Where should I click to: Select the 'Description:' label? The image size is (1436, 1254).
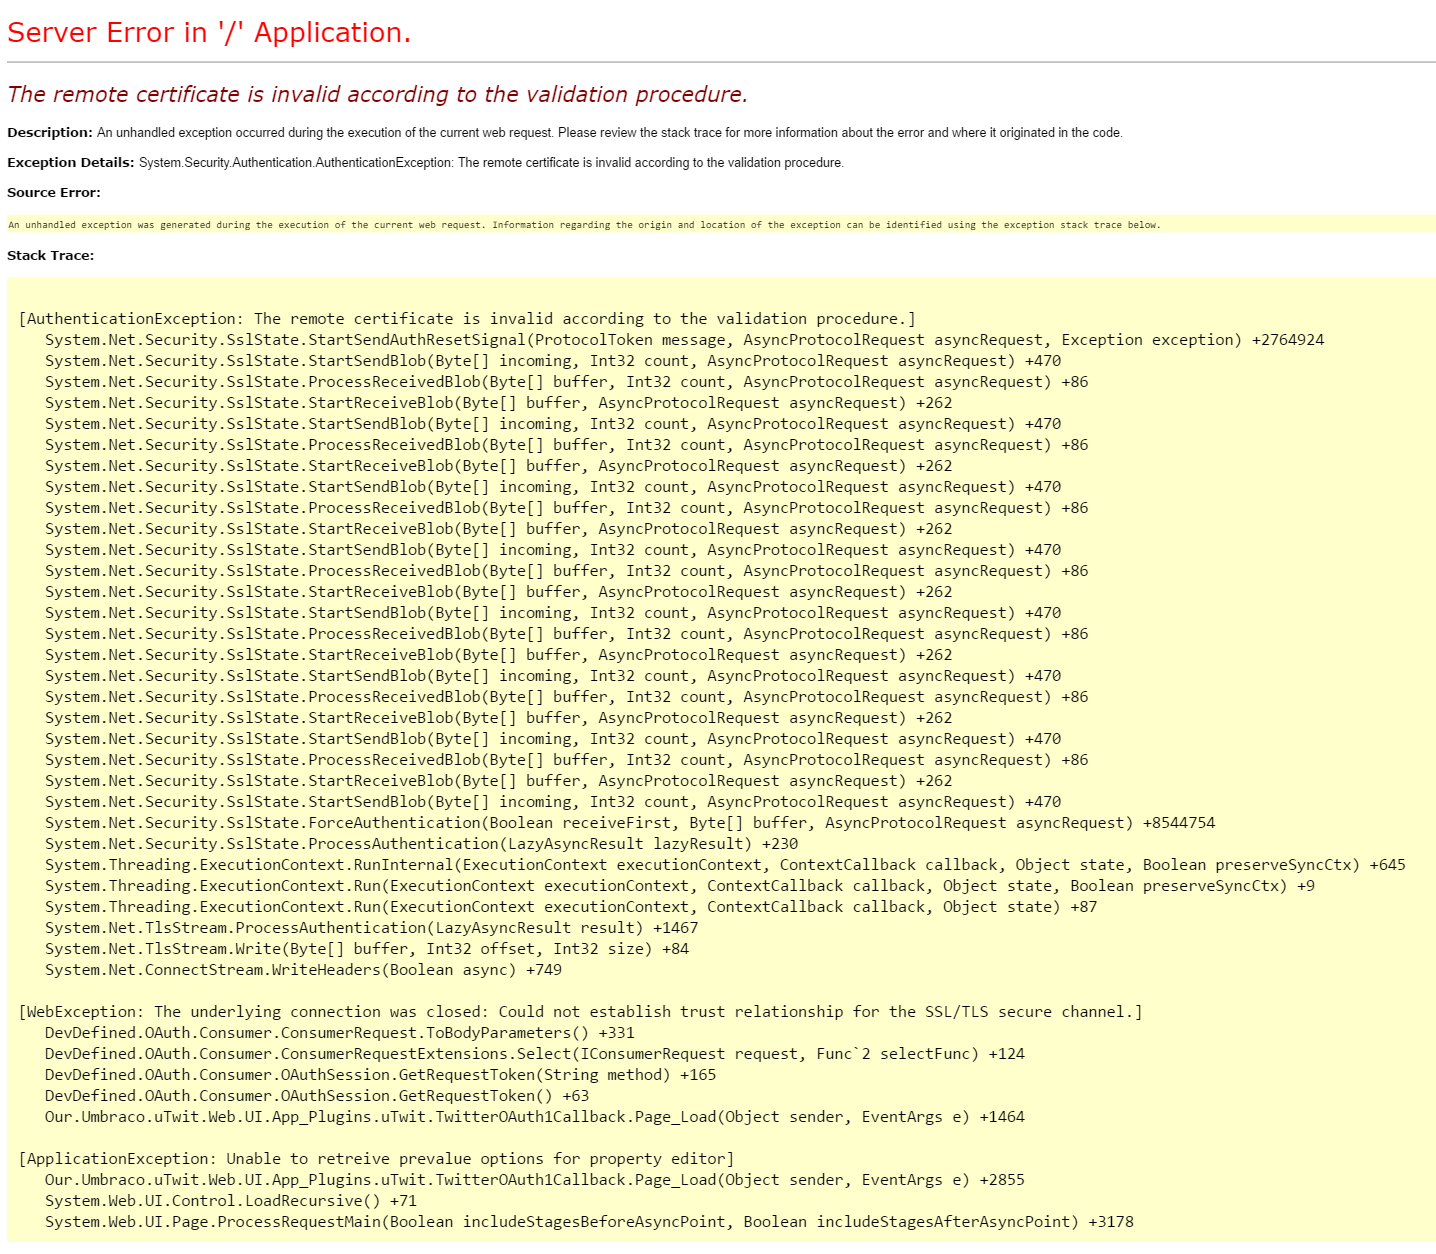[x=49, y=132]
